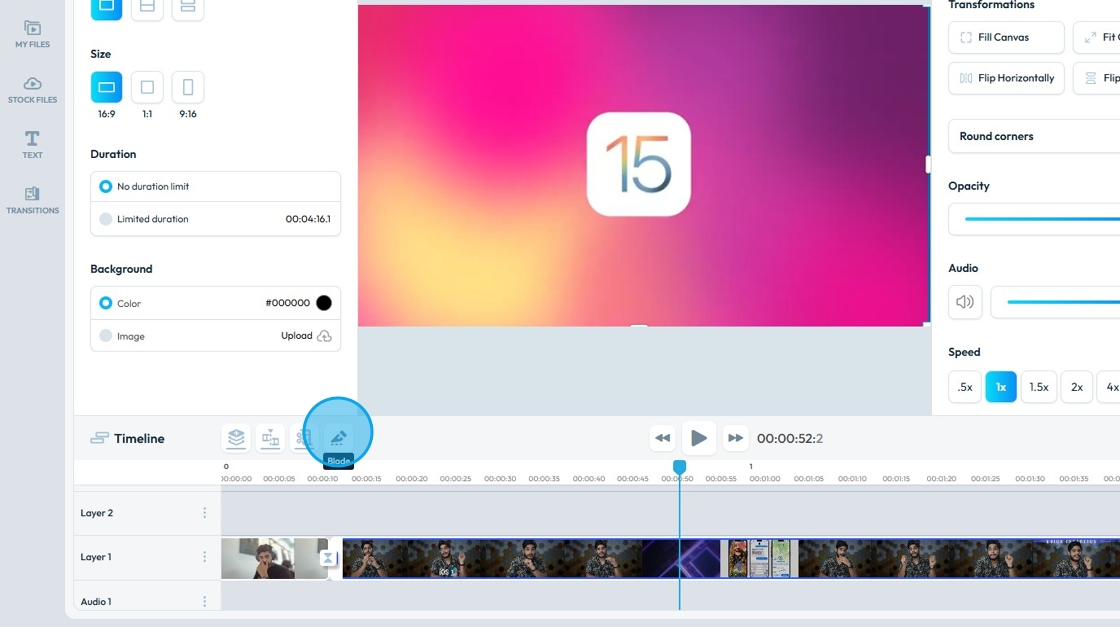This screenshot has width=1120, height=627.
Task: Set speed to 2x
Action: coord(1076,387)
